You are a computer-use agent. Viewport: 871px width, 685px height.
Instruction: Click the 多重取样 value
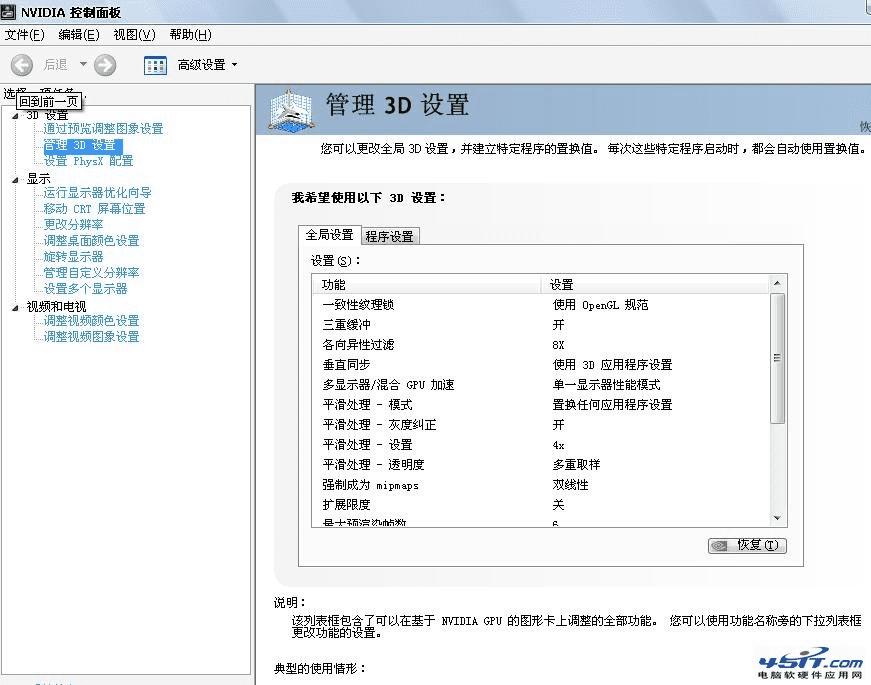click(x=576, y=465)
